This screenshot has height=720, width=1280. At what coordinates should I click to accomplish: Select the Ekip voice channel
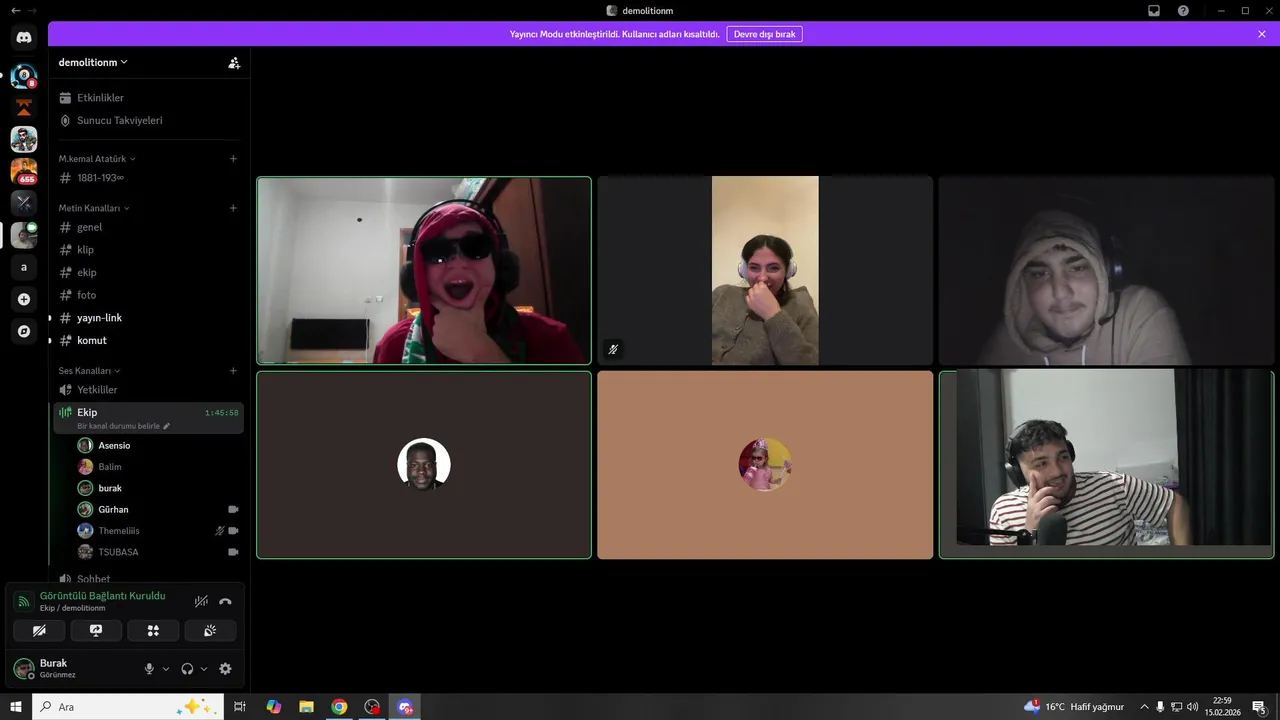tap(148, 417)
